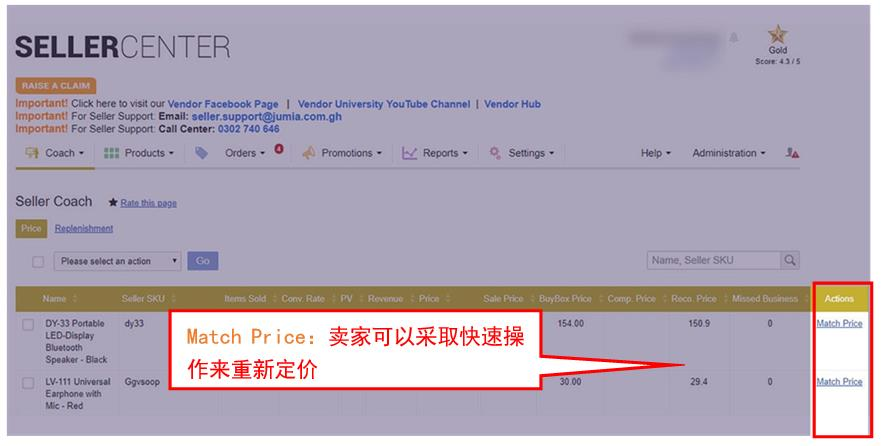Click the notification bell icon

point(734,38)
